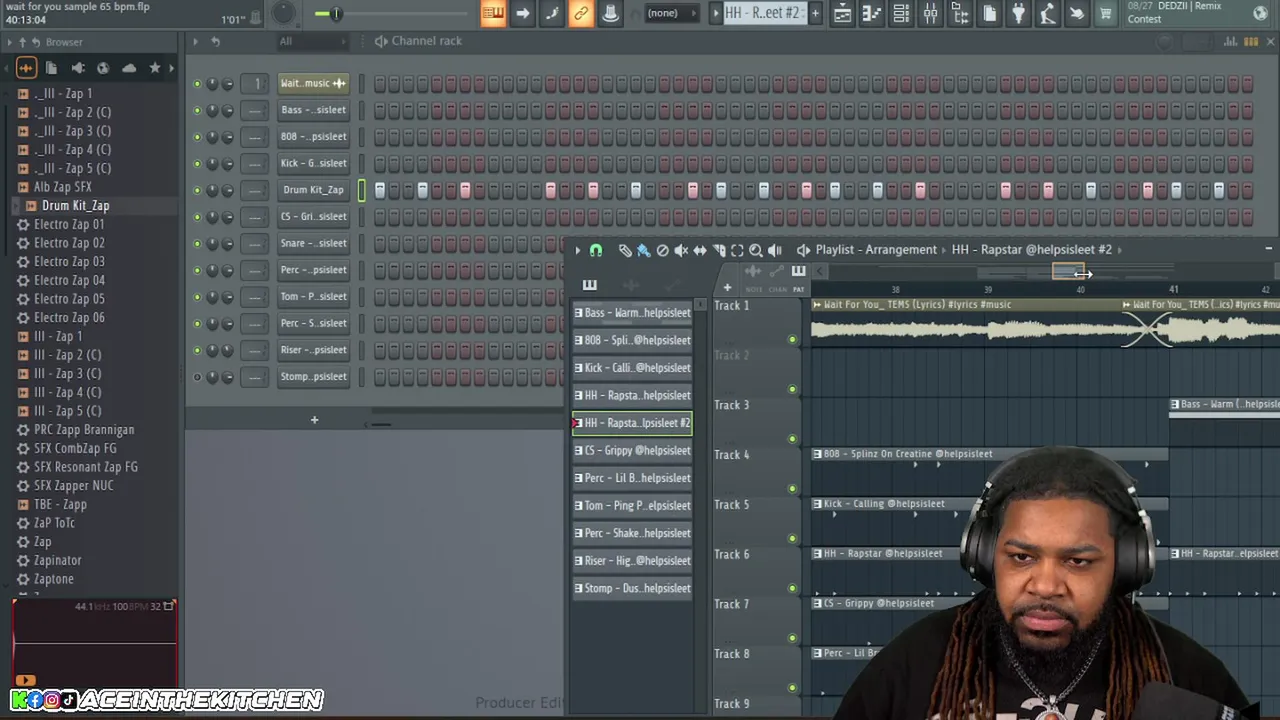Image resolution: width=1280 pixels, height=720 pixels.
Task: Mute the Snare channel LED
Action: 197,243
